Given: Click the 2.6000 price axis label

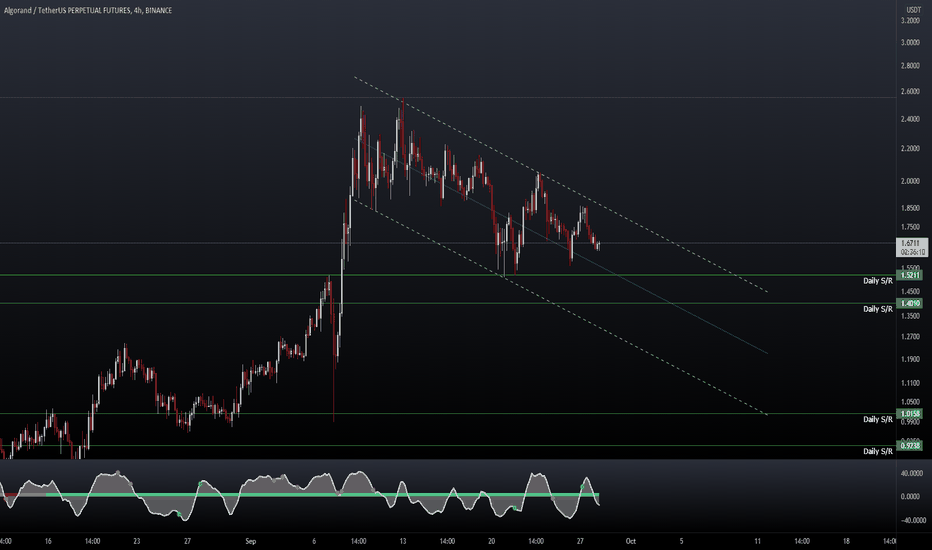Looking at the screenshot, I should point(910,92).
